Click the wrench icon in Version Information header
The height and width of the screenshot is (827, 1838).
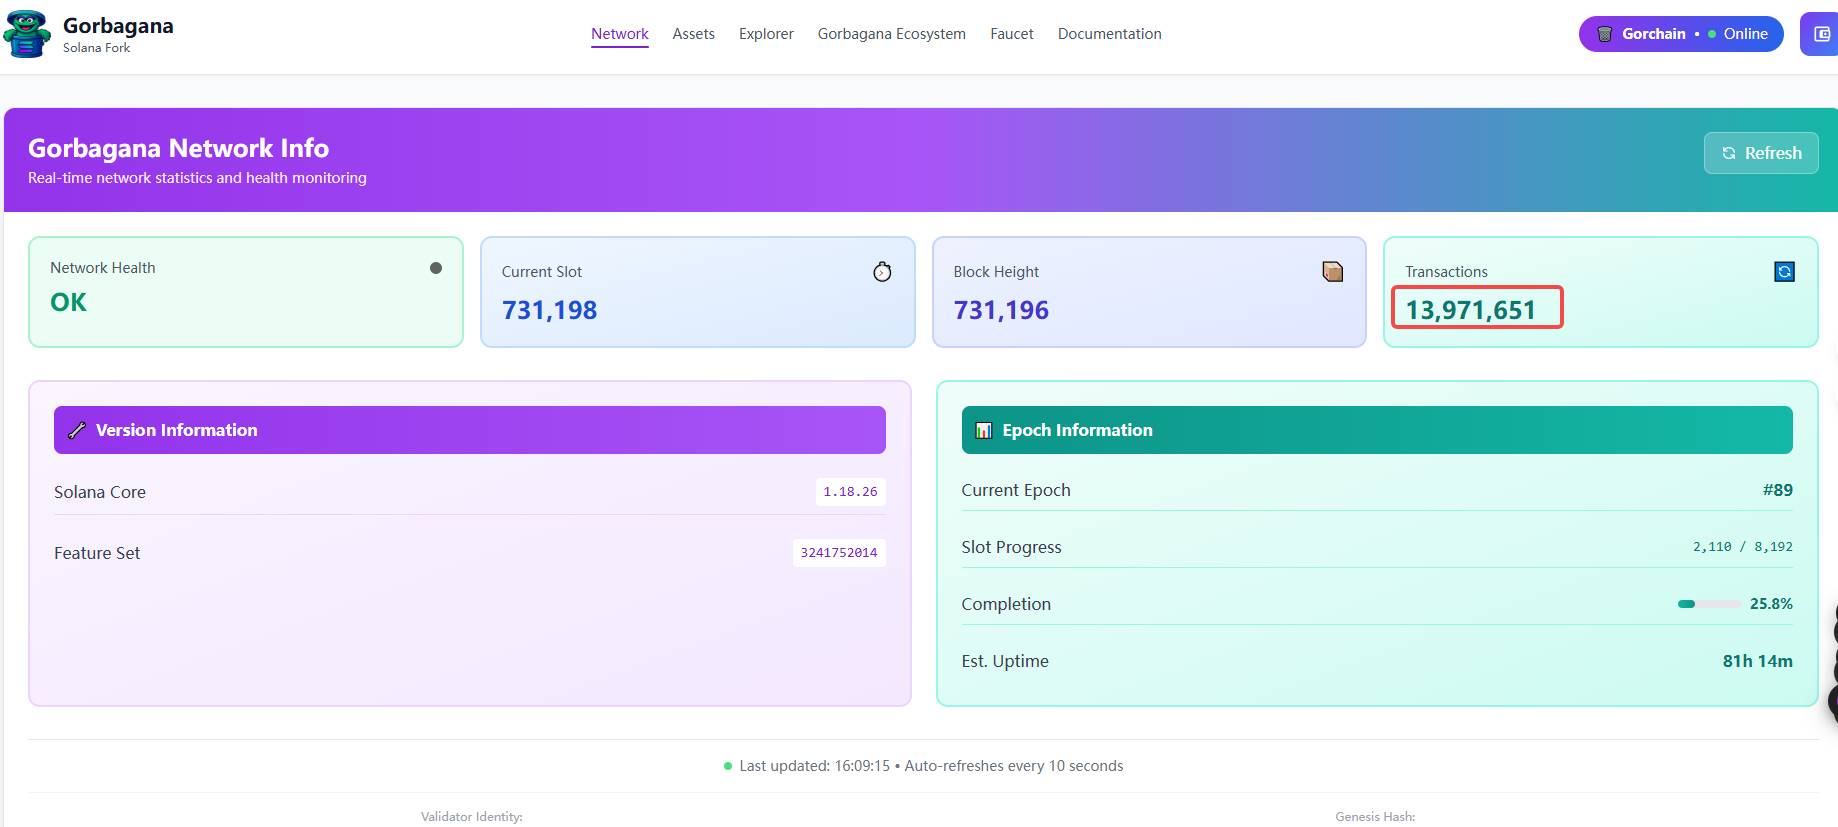(76, 430)
